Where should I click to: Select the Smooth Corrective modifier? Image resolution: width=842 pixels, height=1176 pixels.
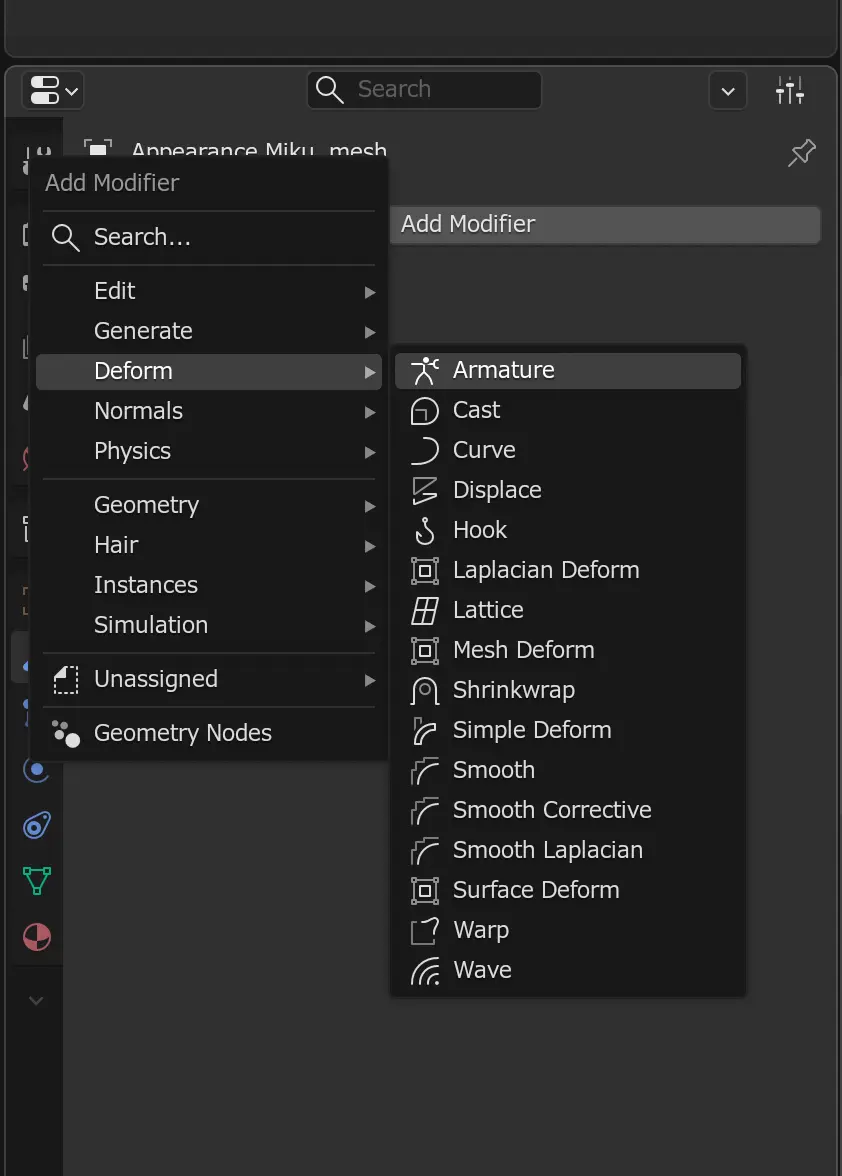point(568,810)
